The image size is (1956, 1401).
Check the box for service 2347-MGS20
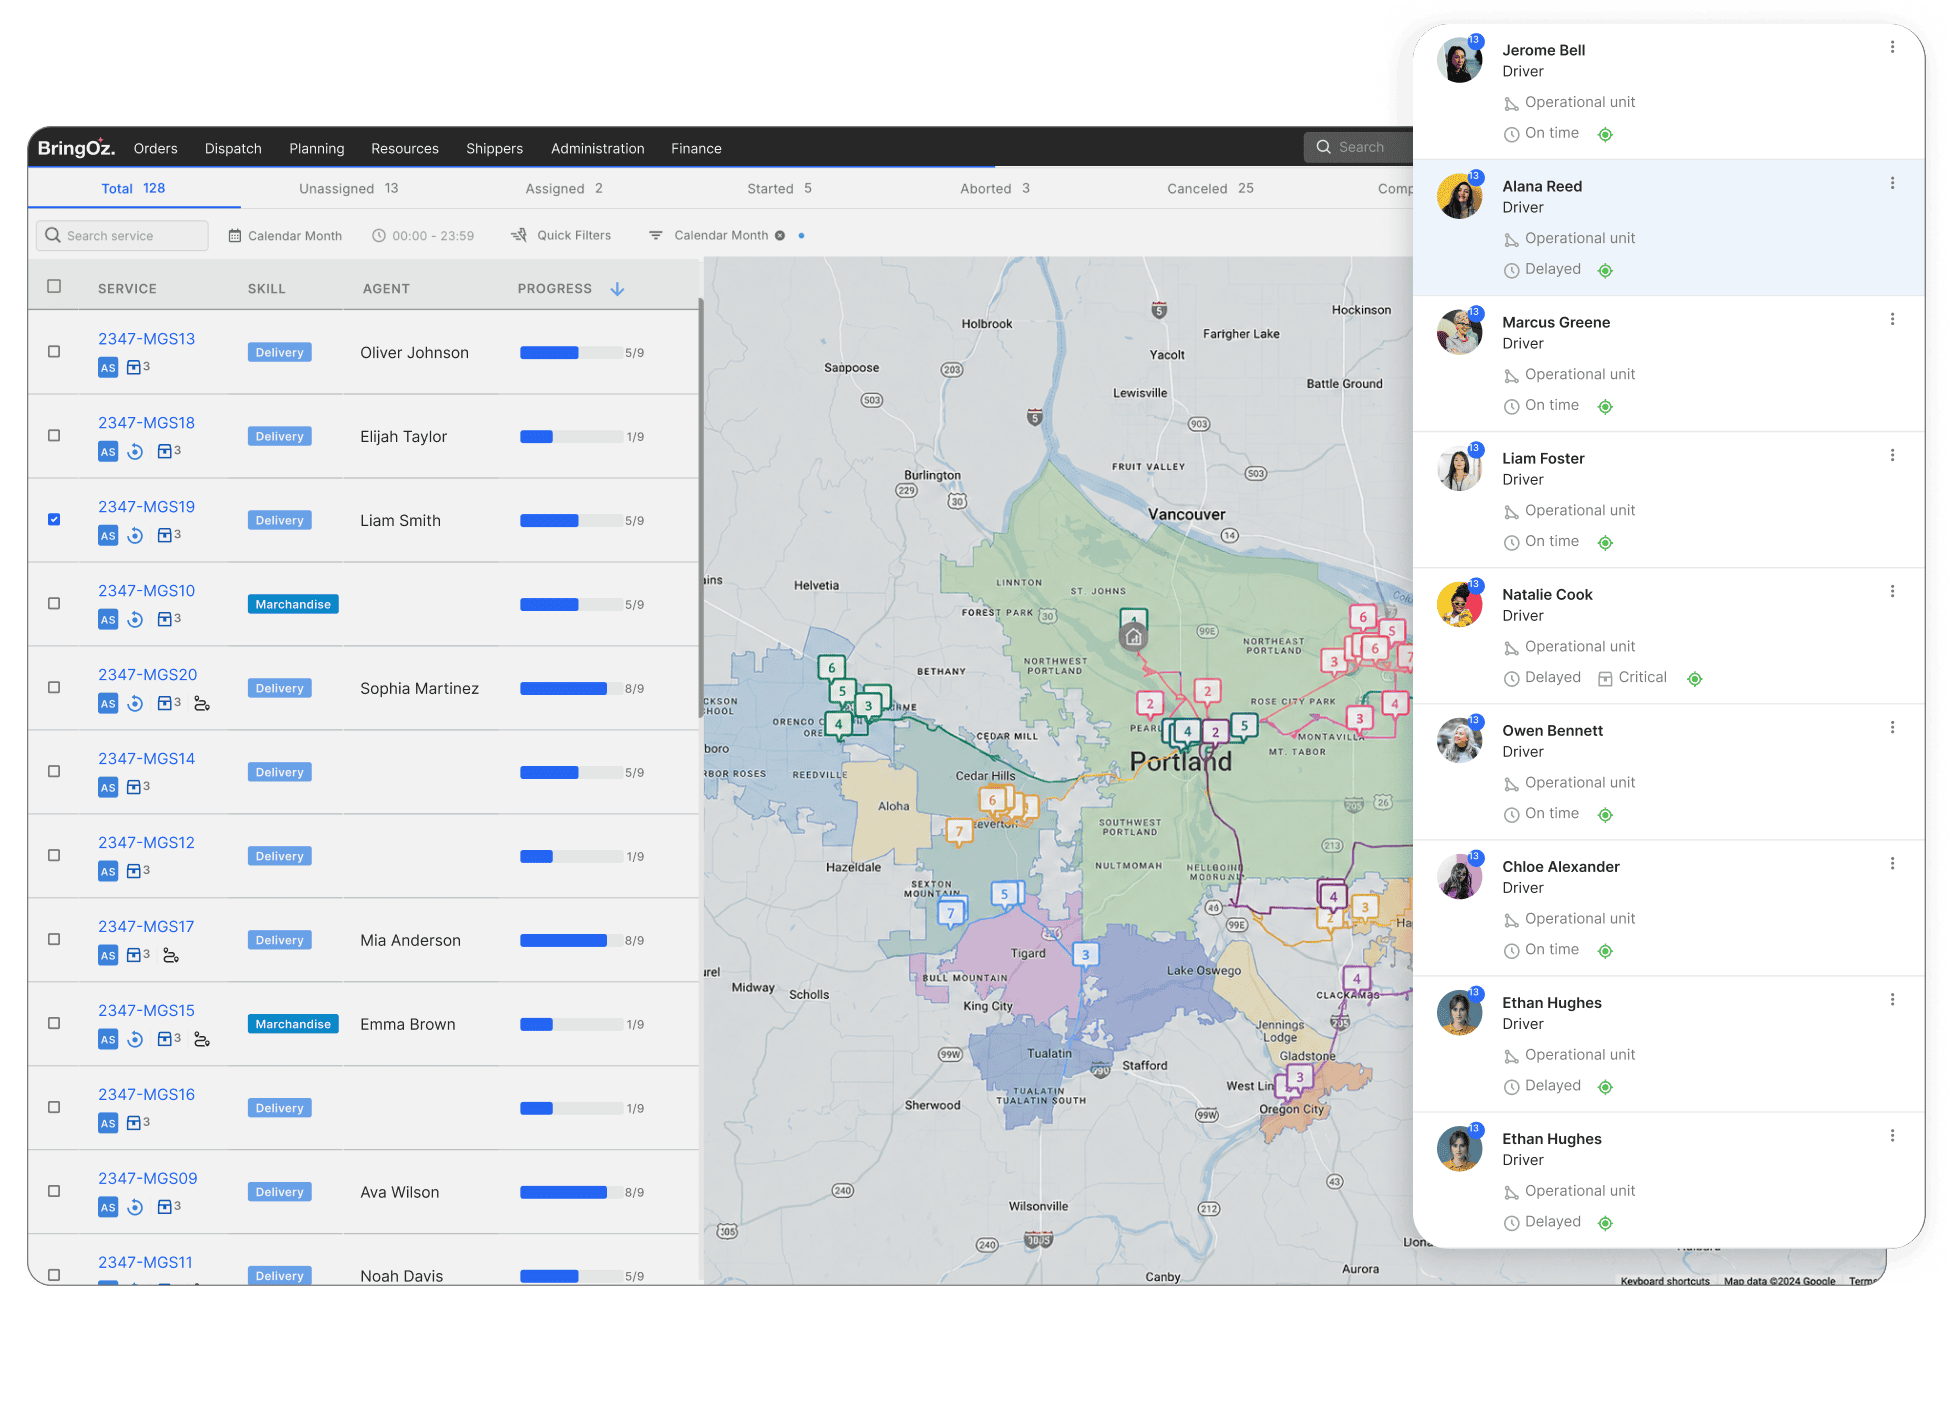coord(54,687)
